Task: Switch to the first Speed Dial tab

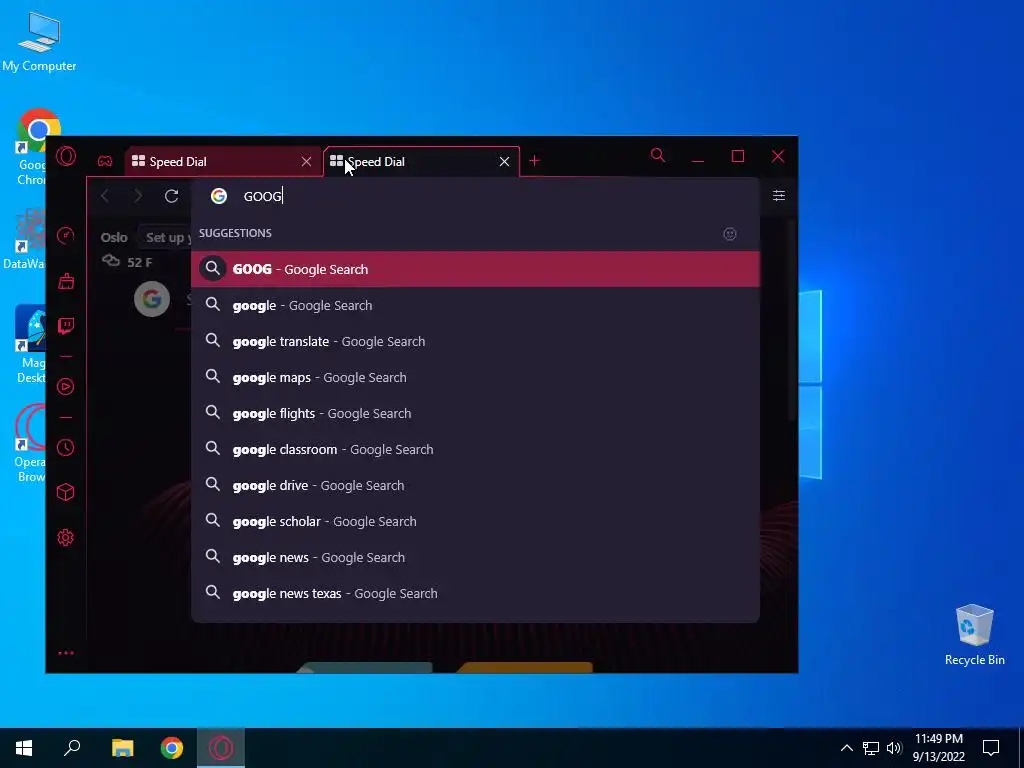Action: 222,161
